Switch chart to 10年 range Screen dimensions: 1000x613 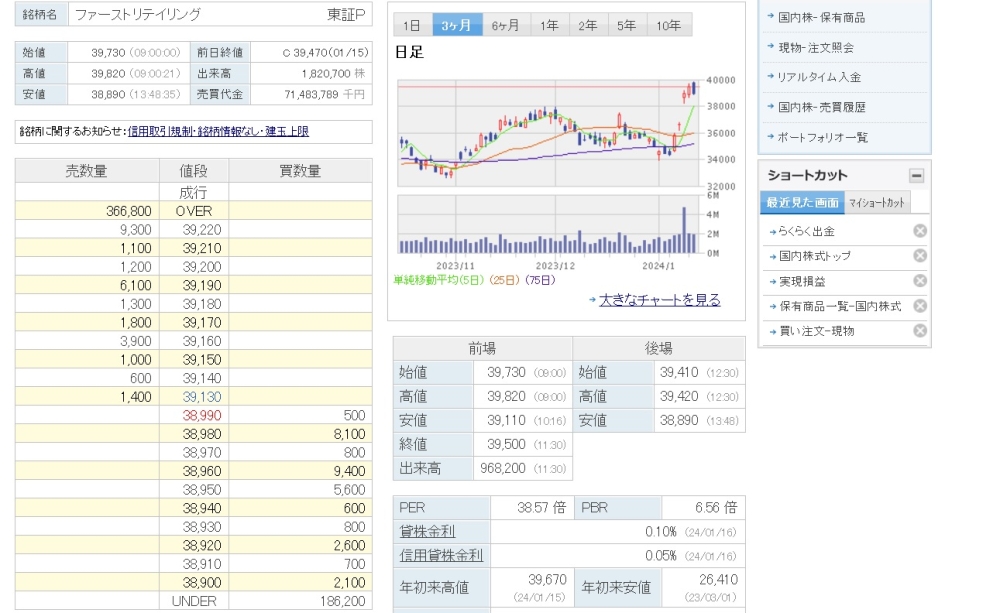pos(669,25)
